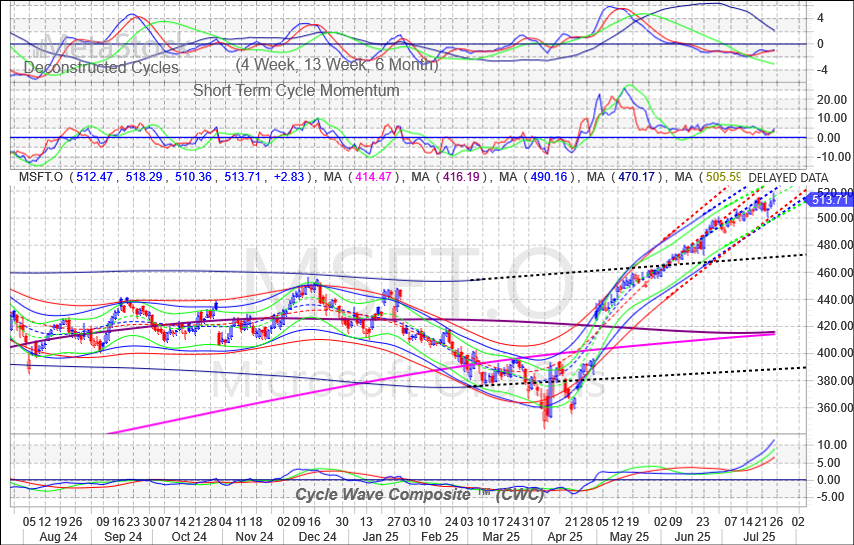Screen dimensions: 854x545
Task: Click the May 25 month label
Action: pyautogui.click(x=630, y=536)
